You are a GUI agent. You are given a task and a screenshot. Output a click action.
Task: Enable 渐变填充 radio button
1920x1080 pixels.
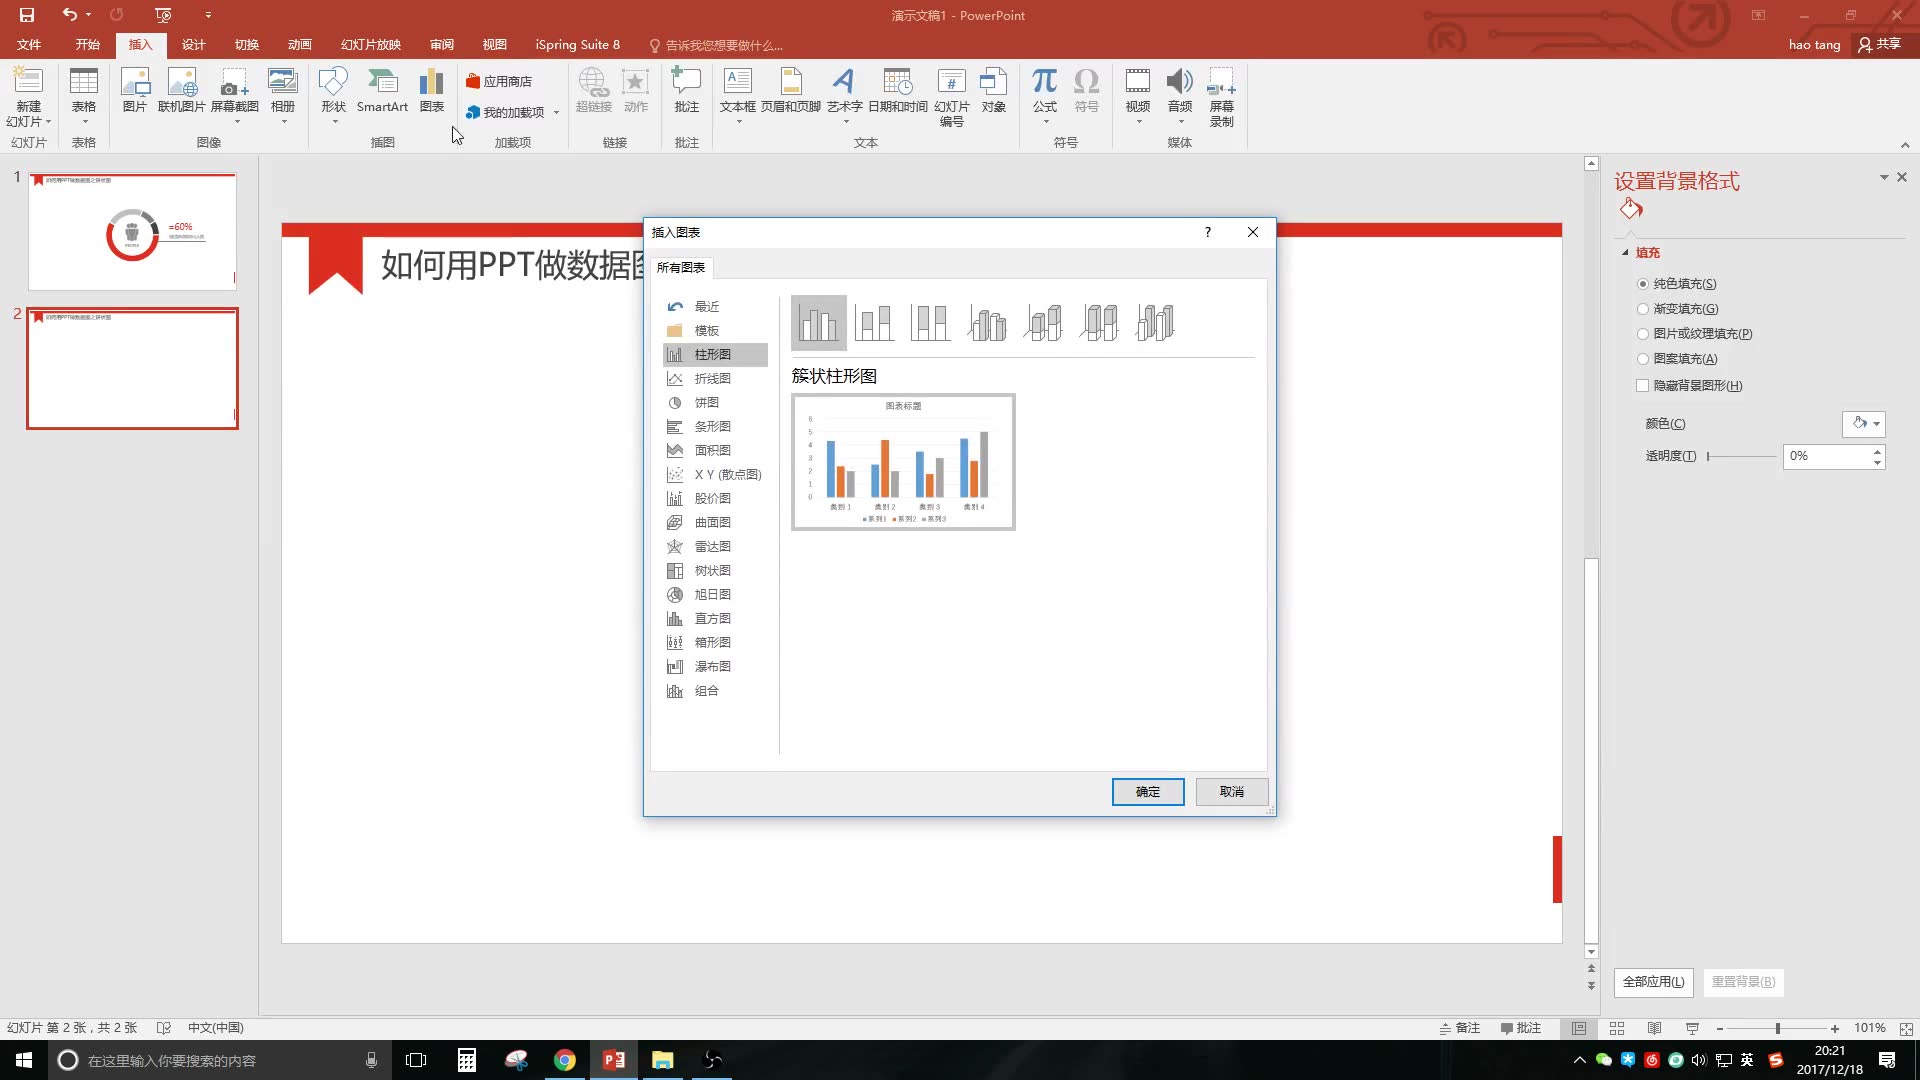point(1644,309)
